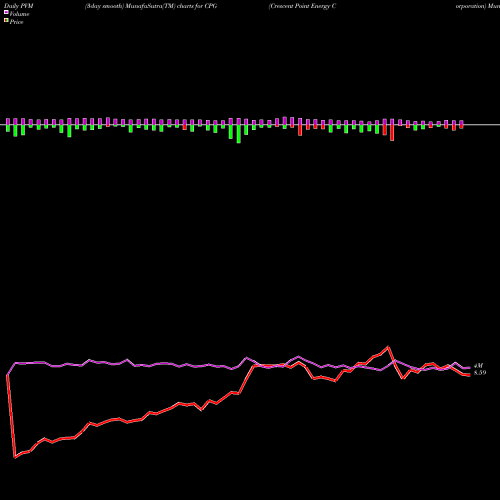
Task: Click the '4M' volume value label
Action: tap(478, 366)
